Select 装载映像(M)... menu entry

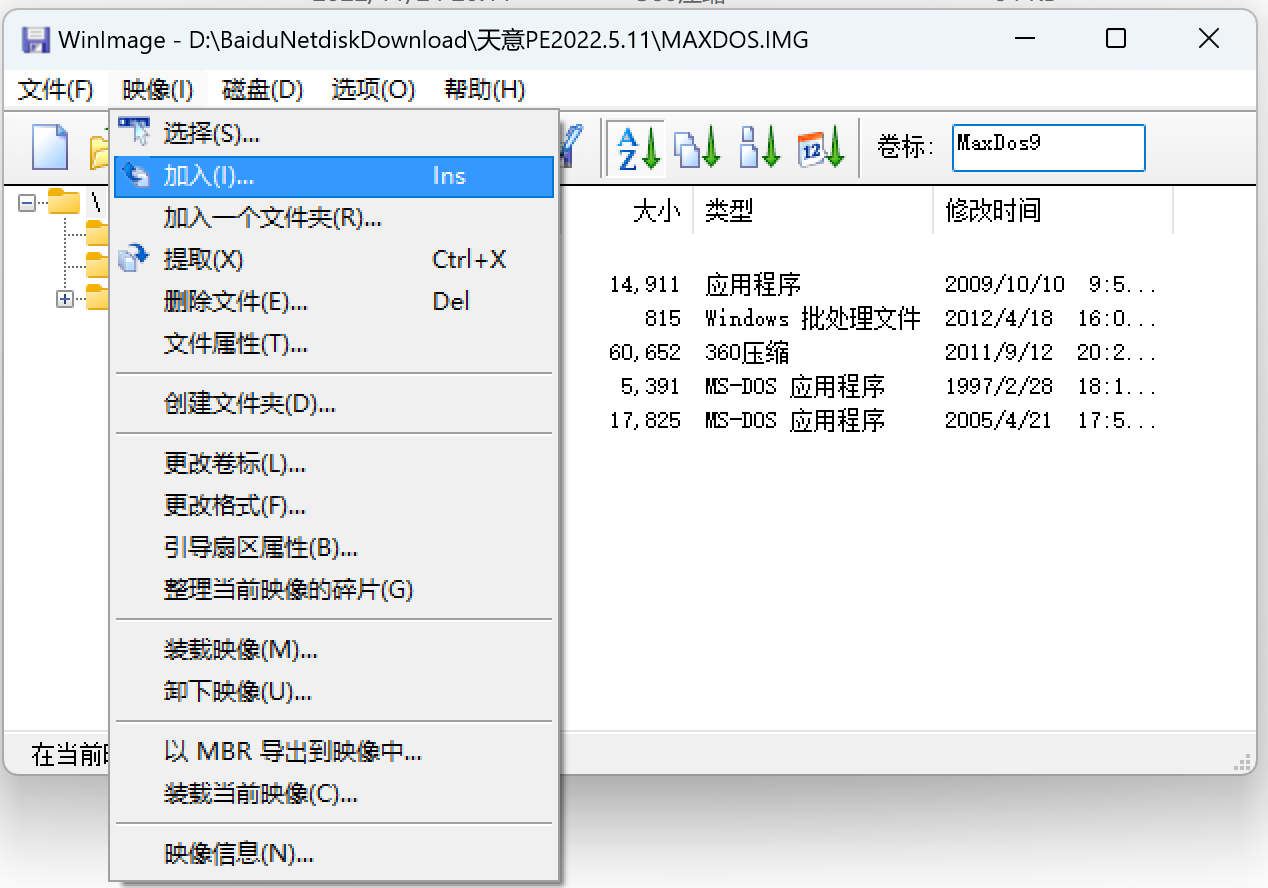[x=334, y=650]
